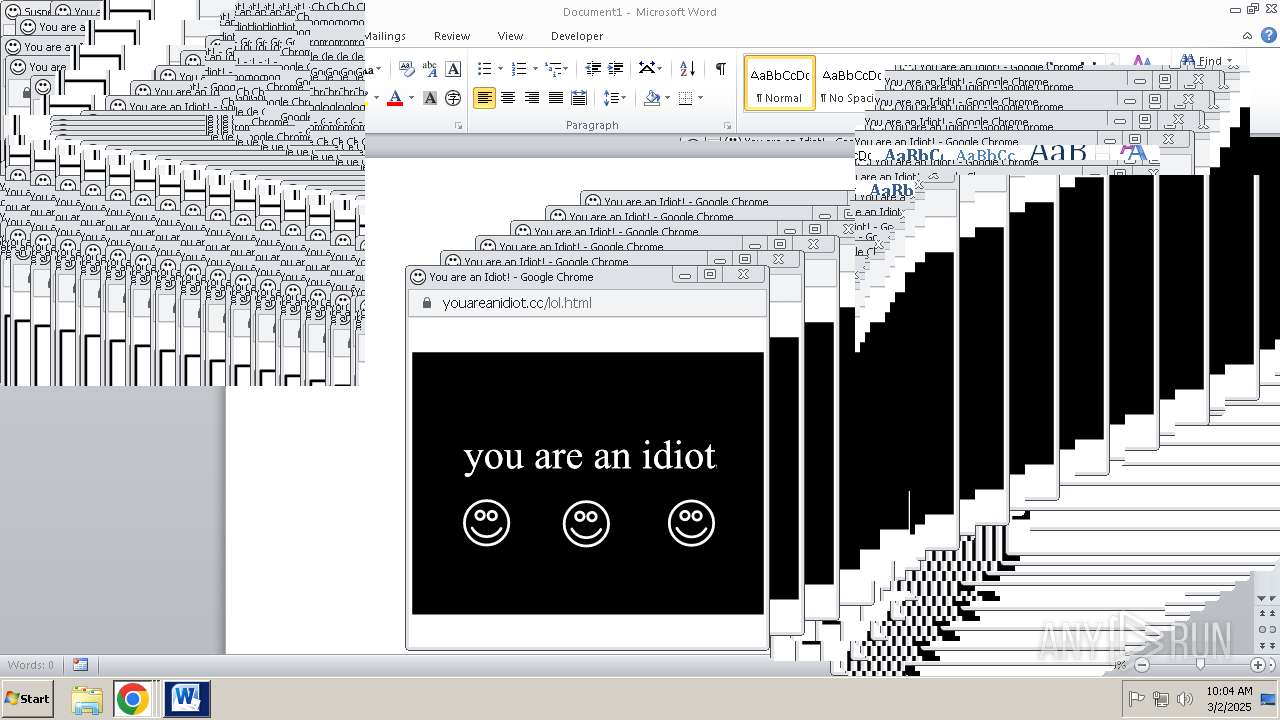Screen dimensions: 1280x720
Task: Select the No Spacing style
Action: tap(849, 83)
